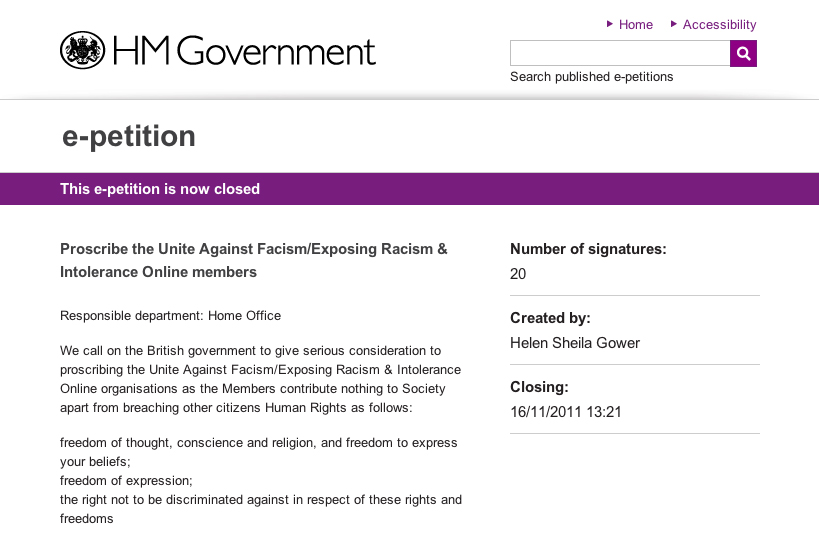Click the "Number of signatures" label
Screen dimensions: 819x554
(588, 249)
